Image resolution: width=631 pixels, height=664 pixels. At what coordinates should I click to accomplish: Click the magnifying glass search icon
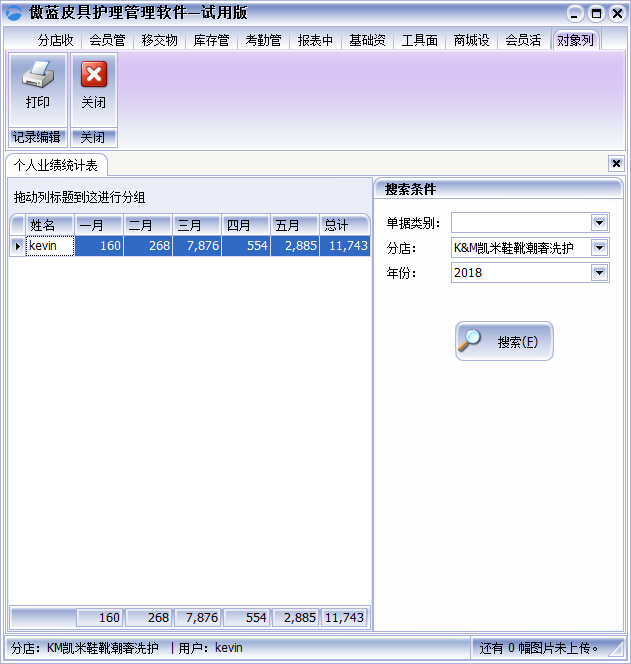(471, 341)
